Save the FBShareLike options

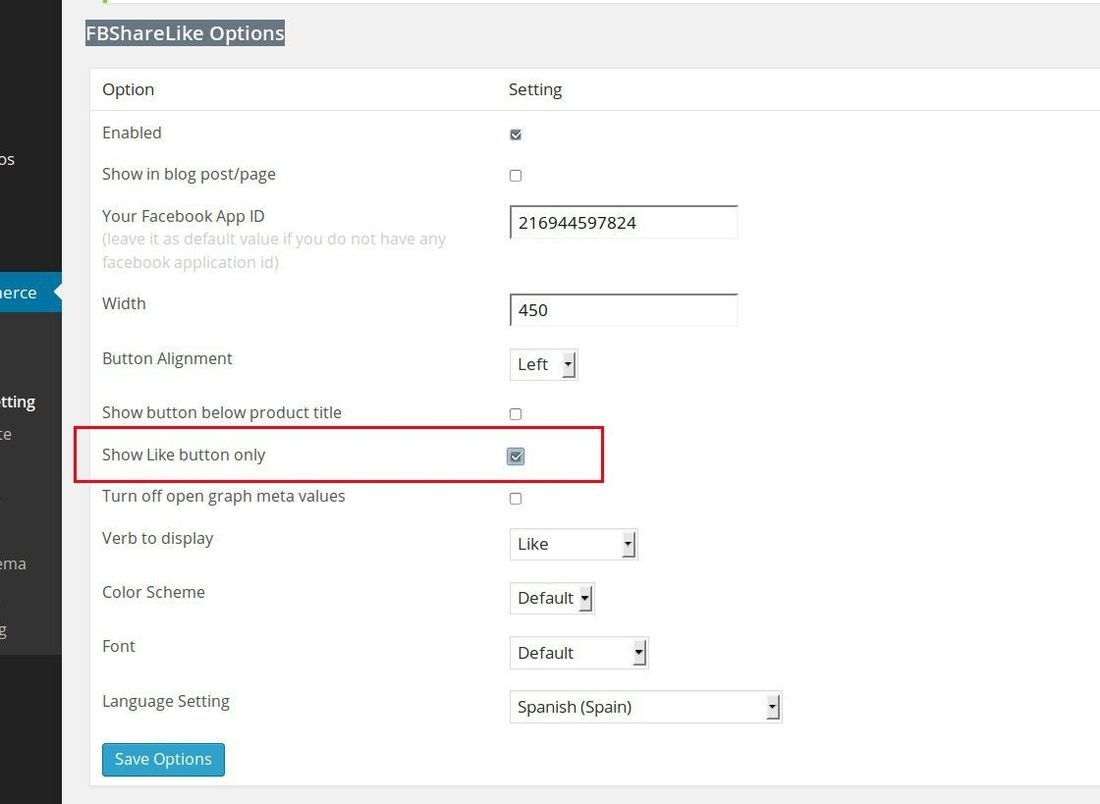(163, 760)
